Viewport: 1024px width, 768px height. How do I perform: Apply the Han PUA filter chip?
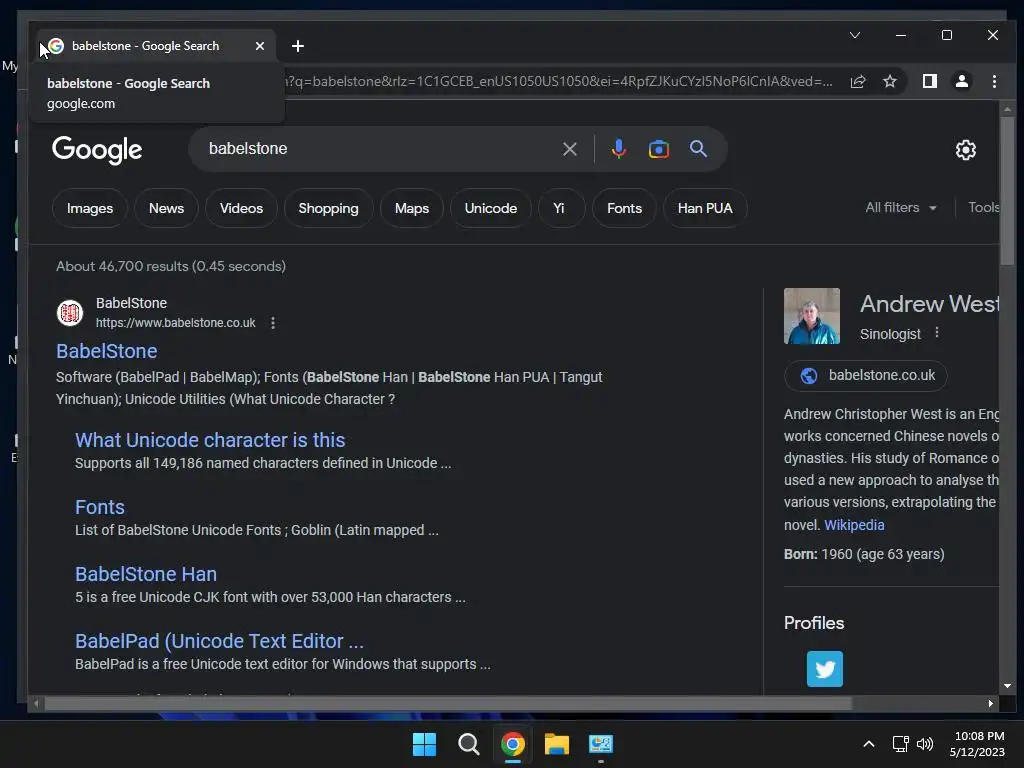[x=705, y=208]
